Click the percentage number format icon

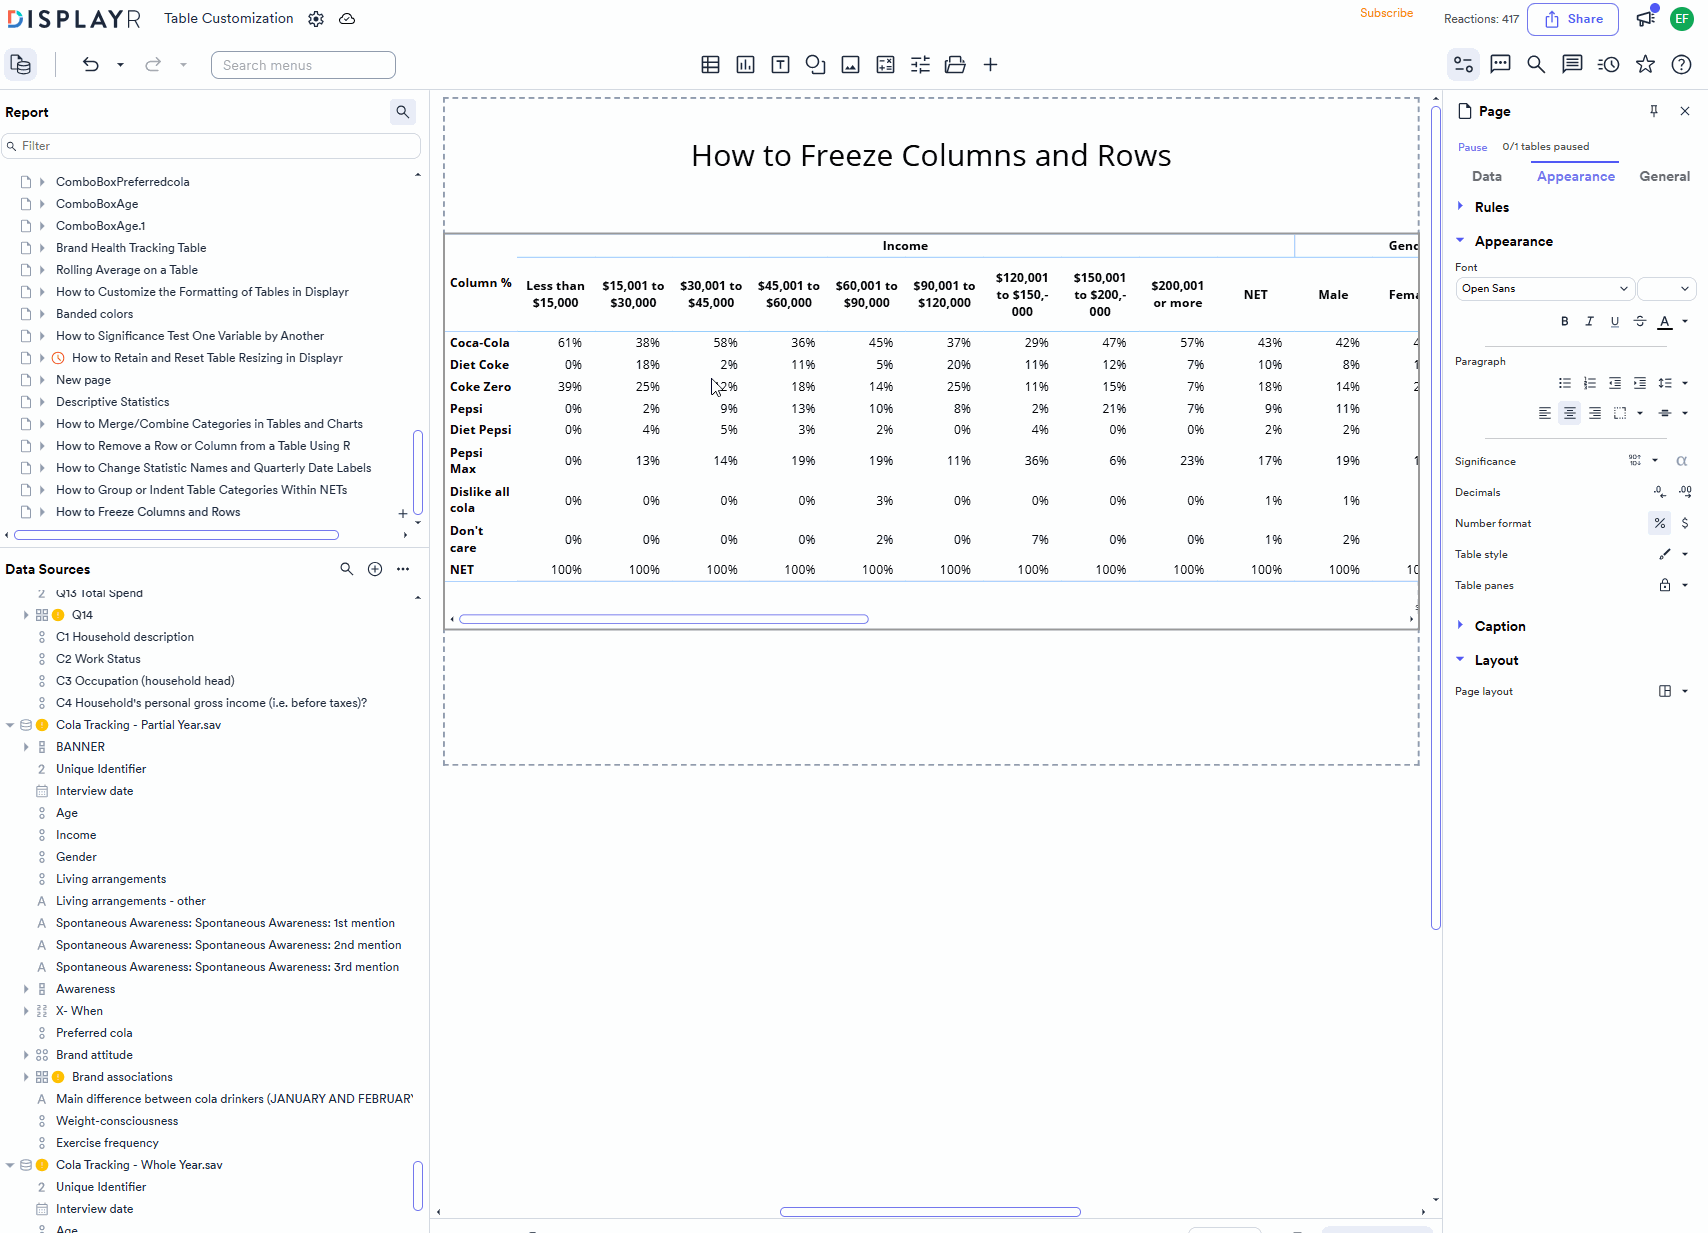(x=1660, y=523)
